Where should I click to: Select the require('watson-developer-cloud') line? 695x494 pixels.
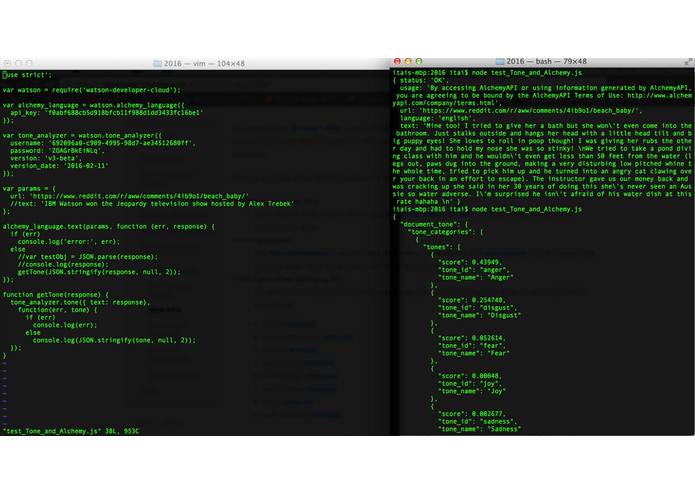[92, 90]
